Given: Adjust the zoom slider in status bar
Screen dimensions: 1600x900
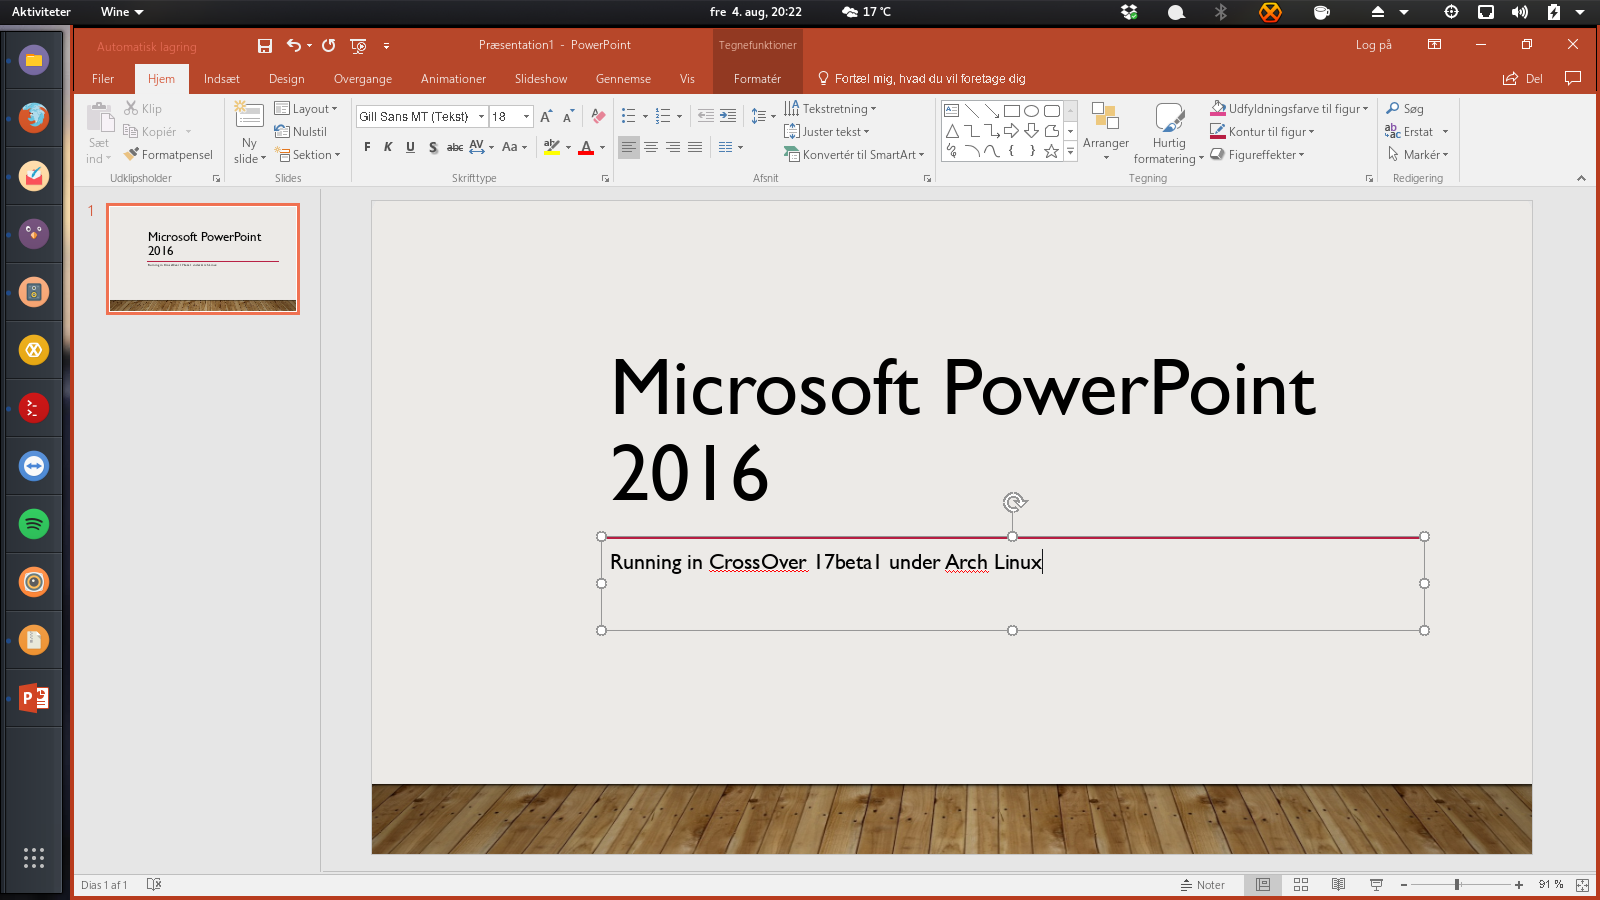Looking at the screenshot, I should pyautogui.click(x=1458, y=885).
